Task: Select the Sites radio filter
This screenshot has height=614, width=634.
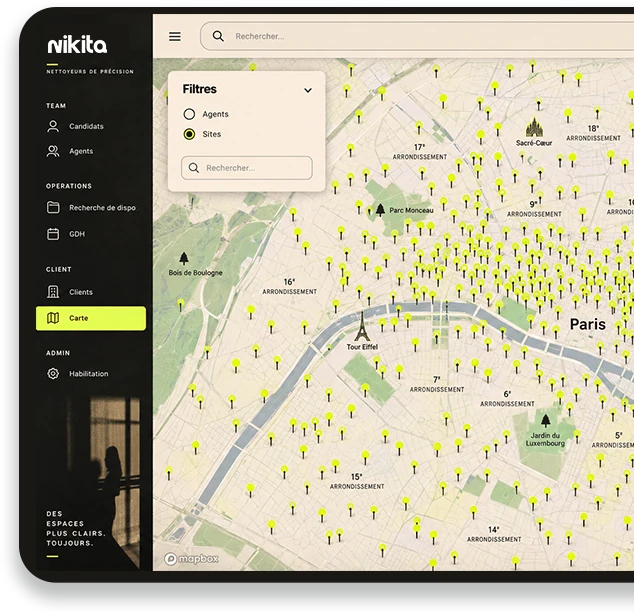Action: [x=189, y=134]
